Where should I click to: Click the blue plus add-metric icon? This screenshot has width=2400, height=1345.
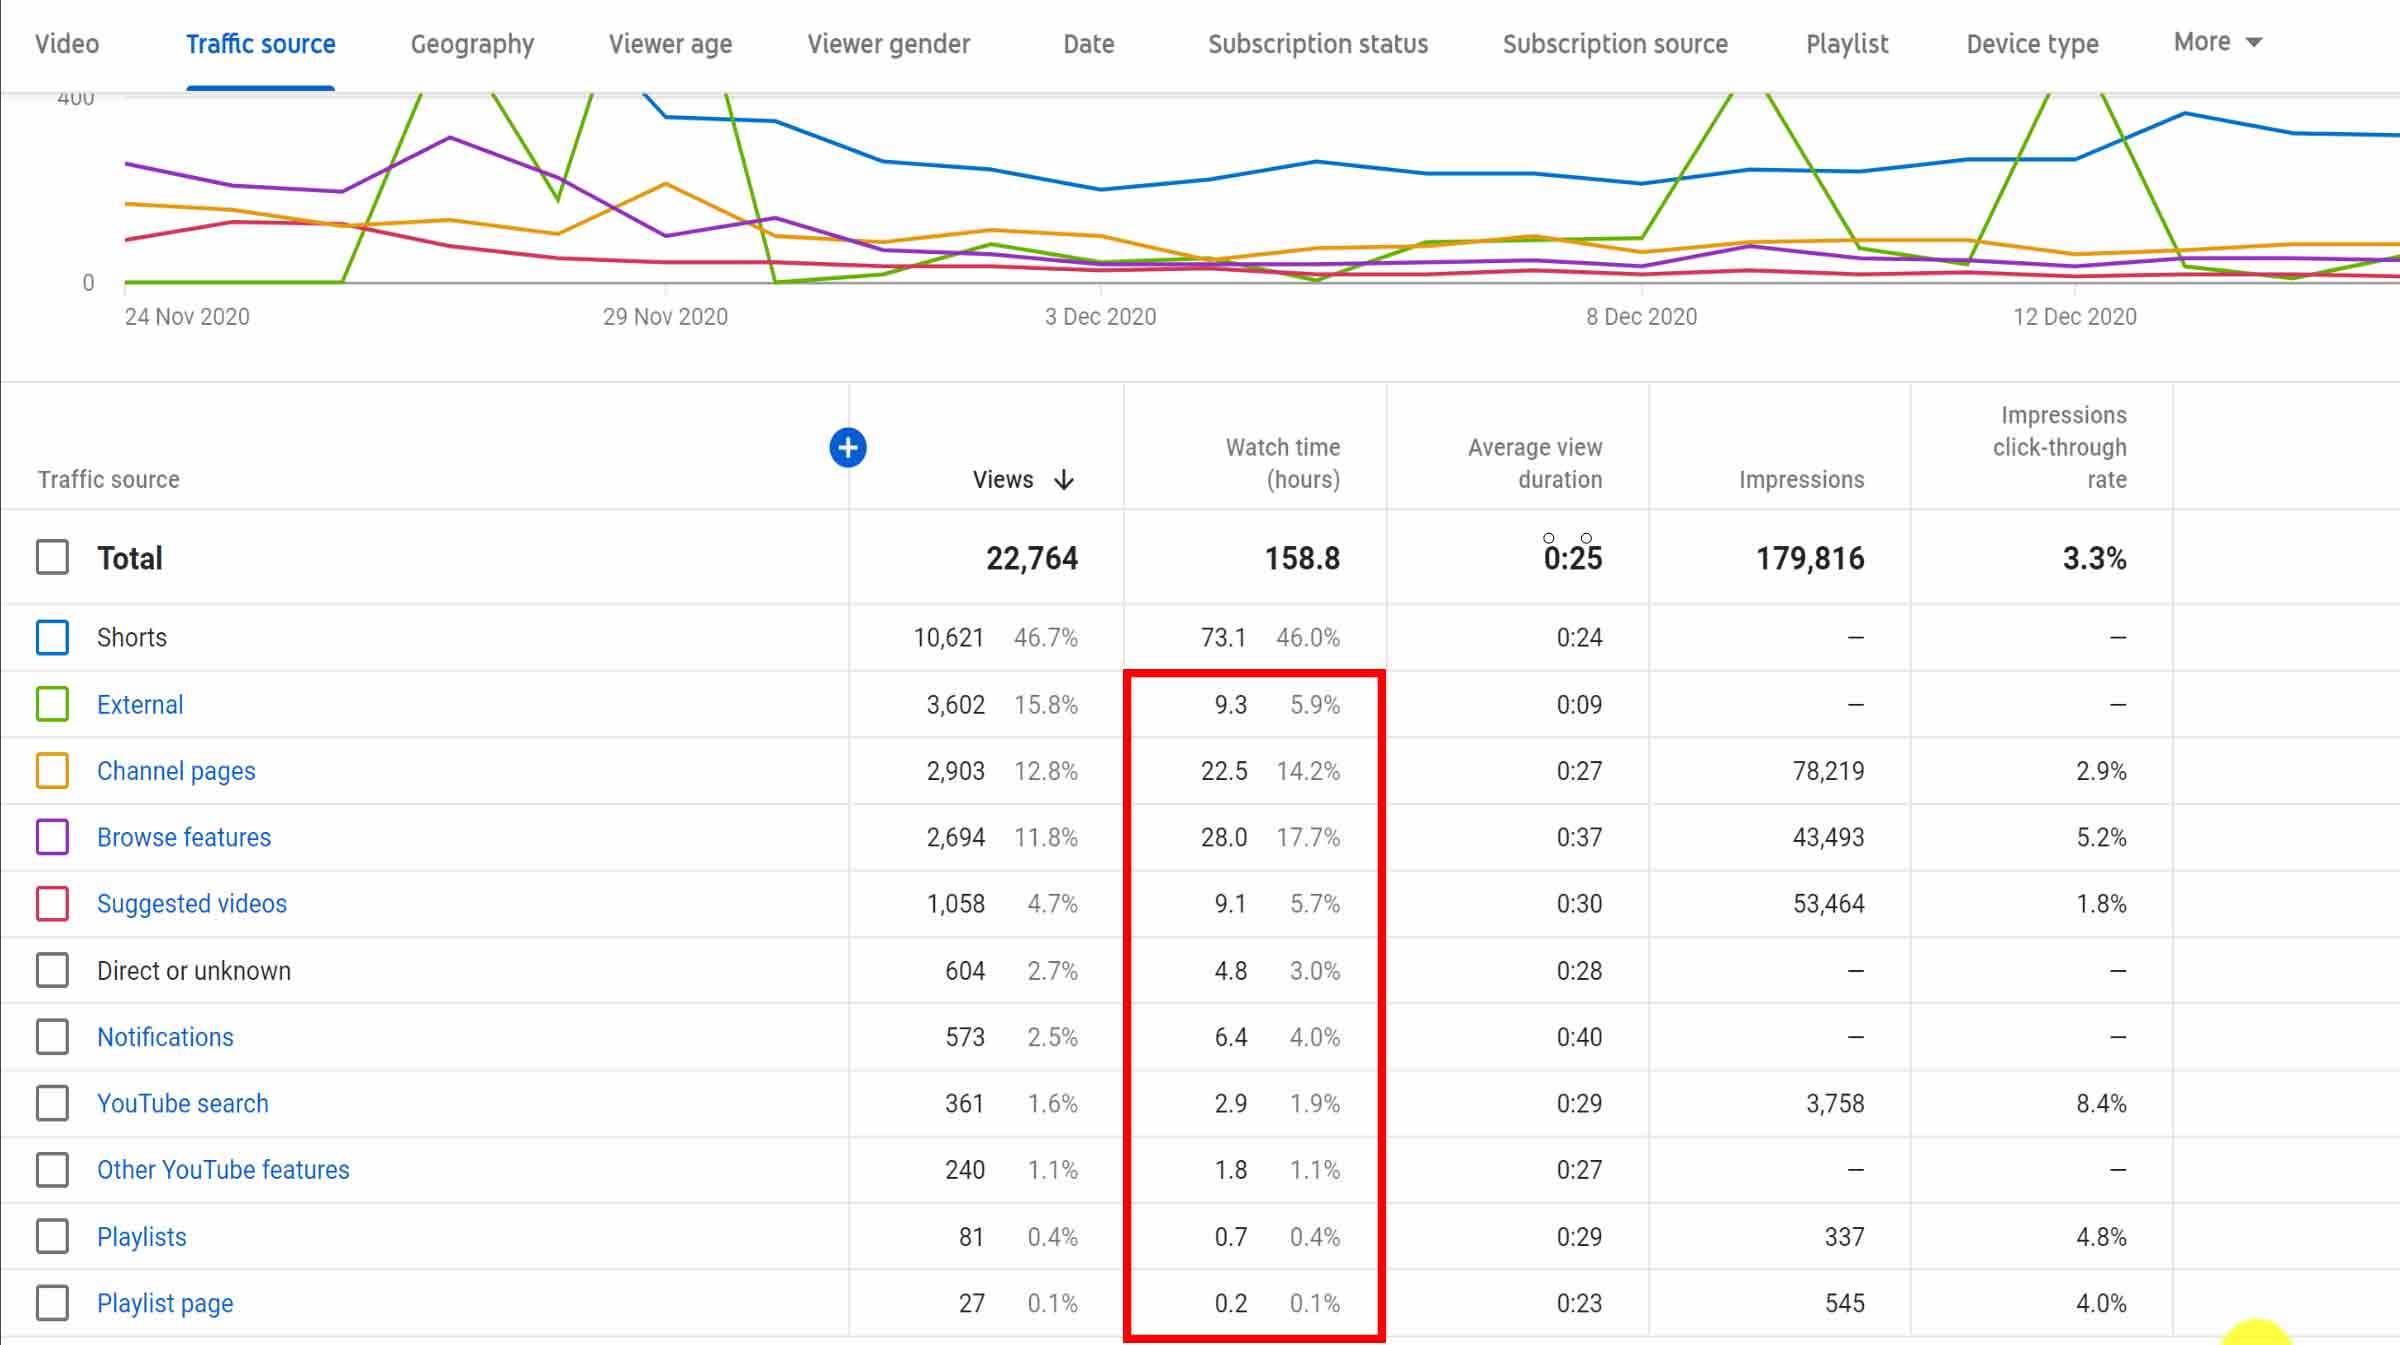[848, 447]
